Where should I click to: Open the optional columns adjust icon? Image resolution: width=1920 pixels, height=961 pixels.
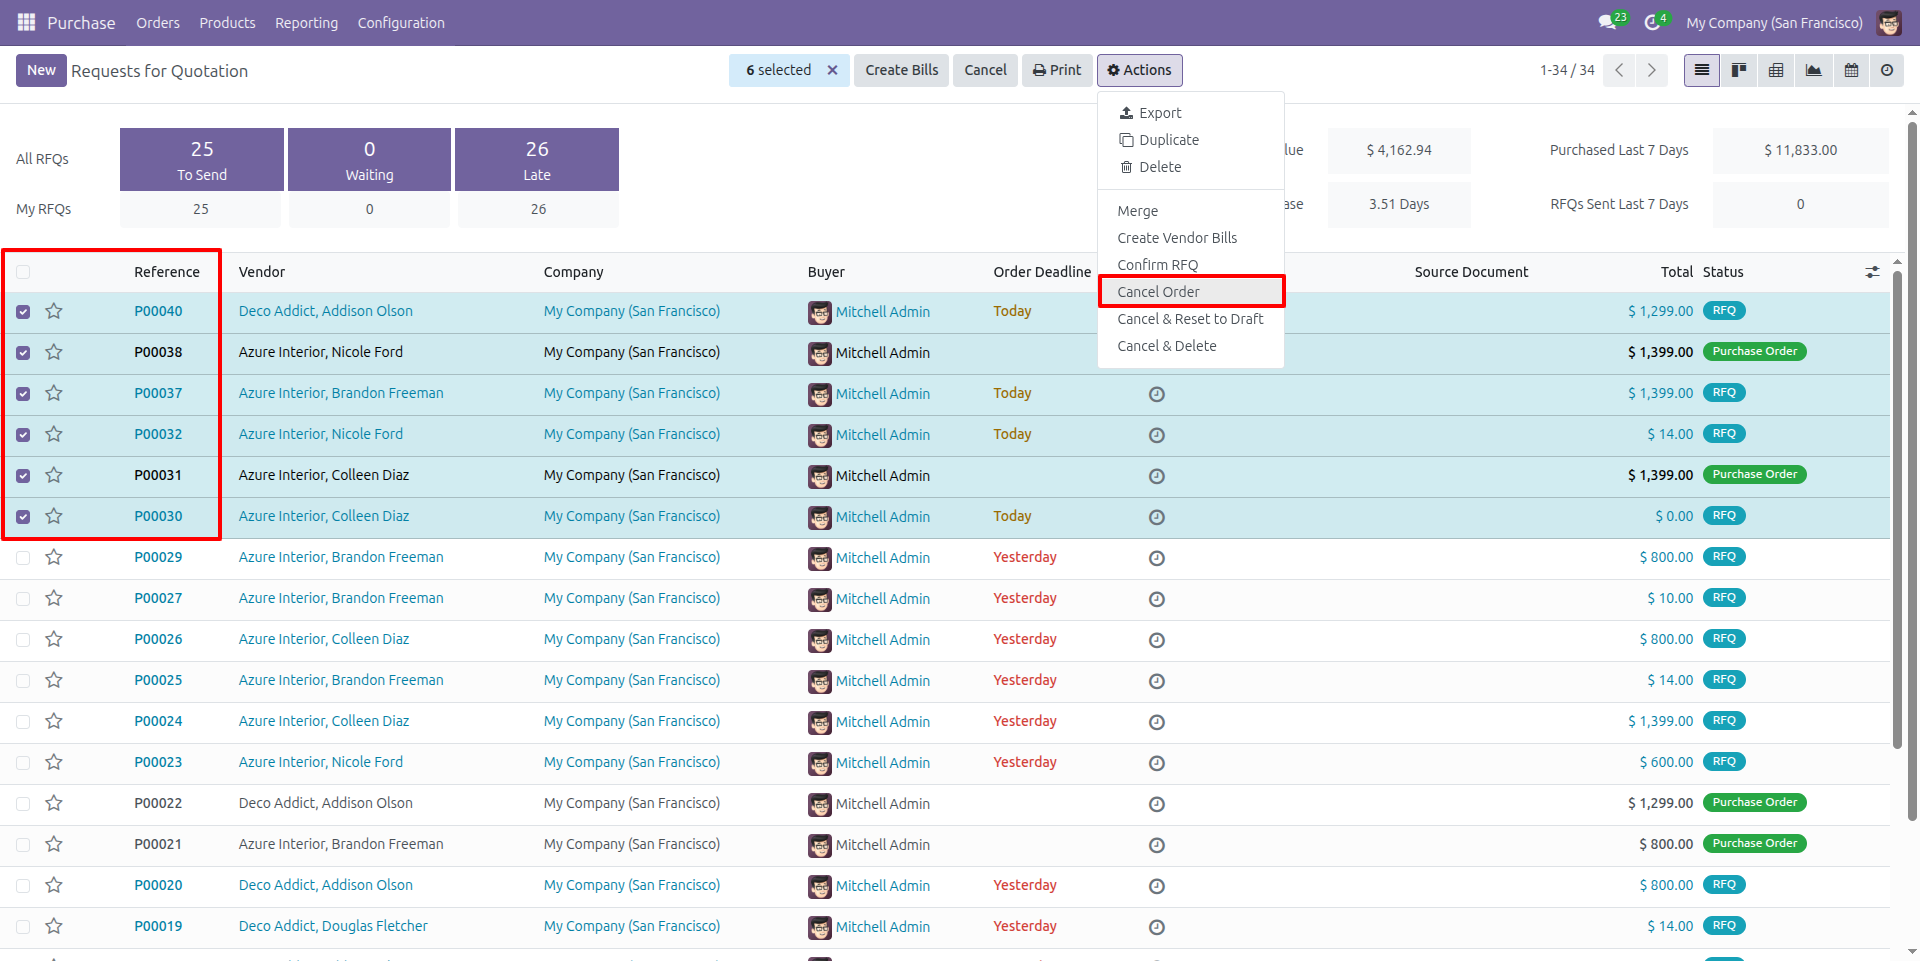[x=1872, y=272]
